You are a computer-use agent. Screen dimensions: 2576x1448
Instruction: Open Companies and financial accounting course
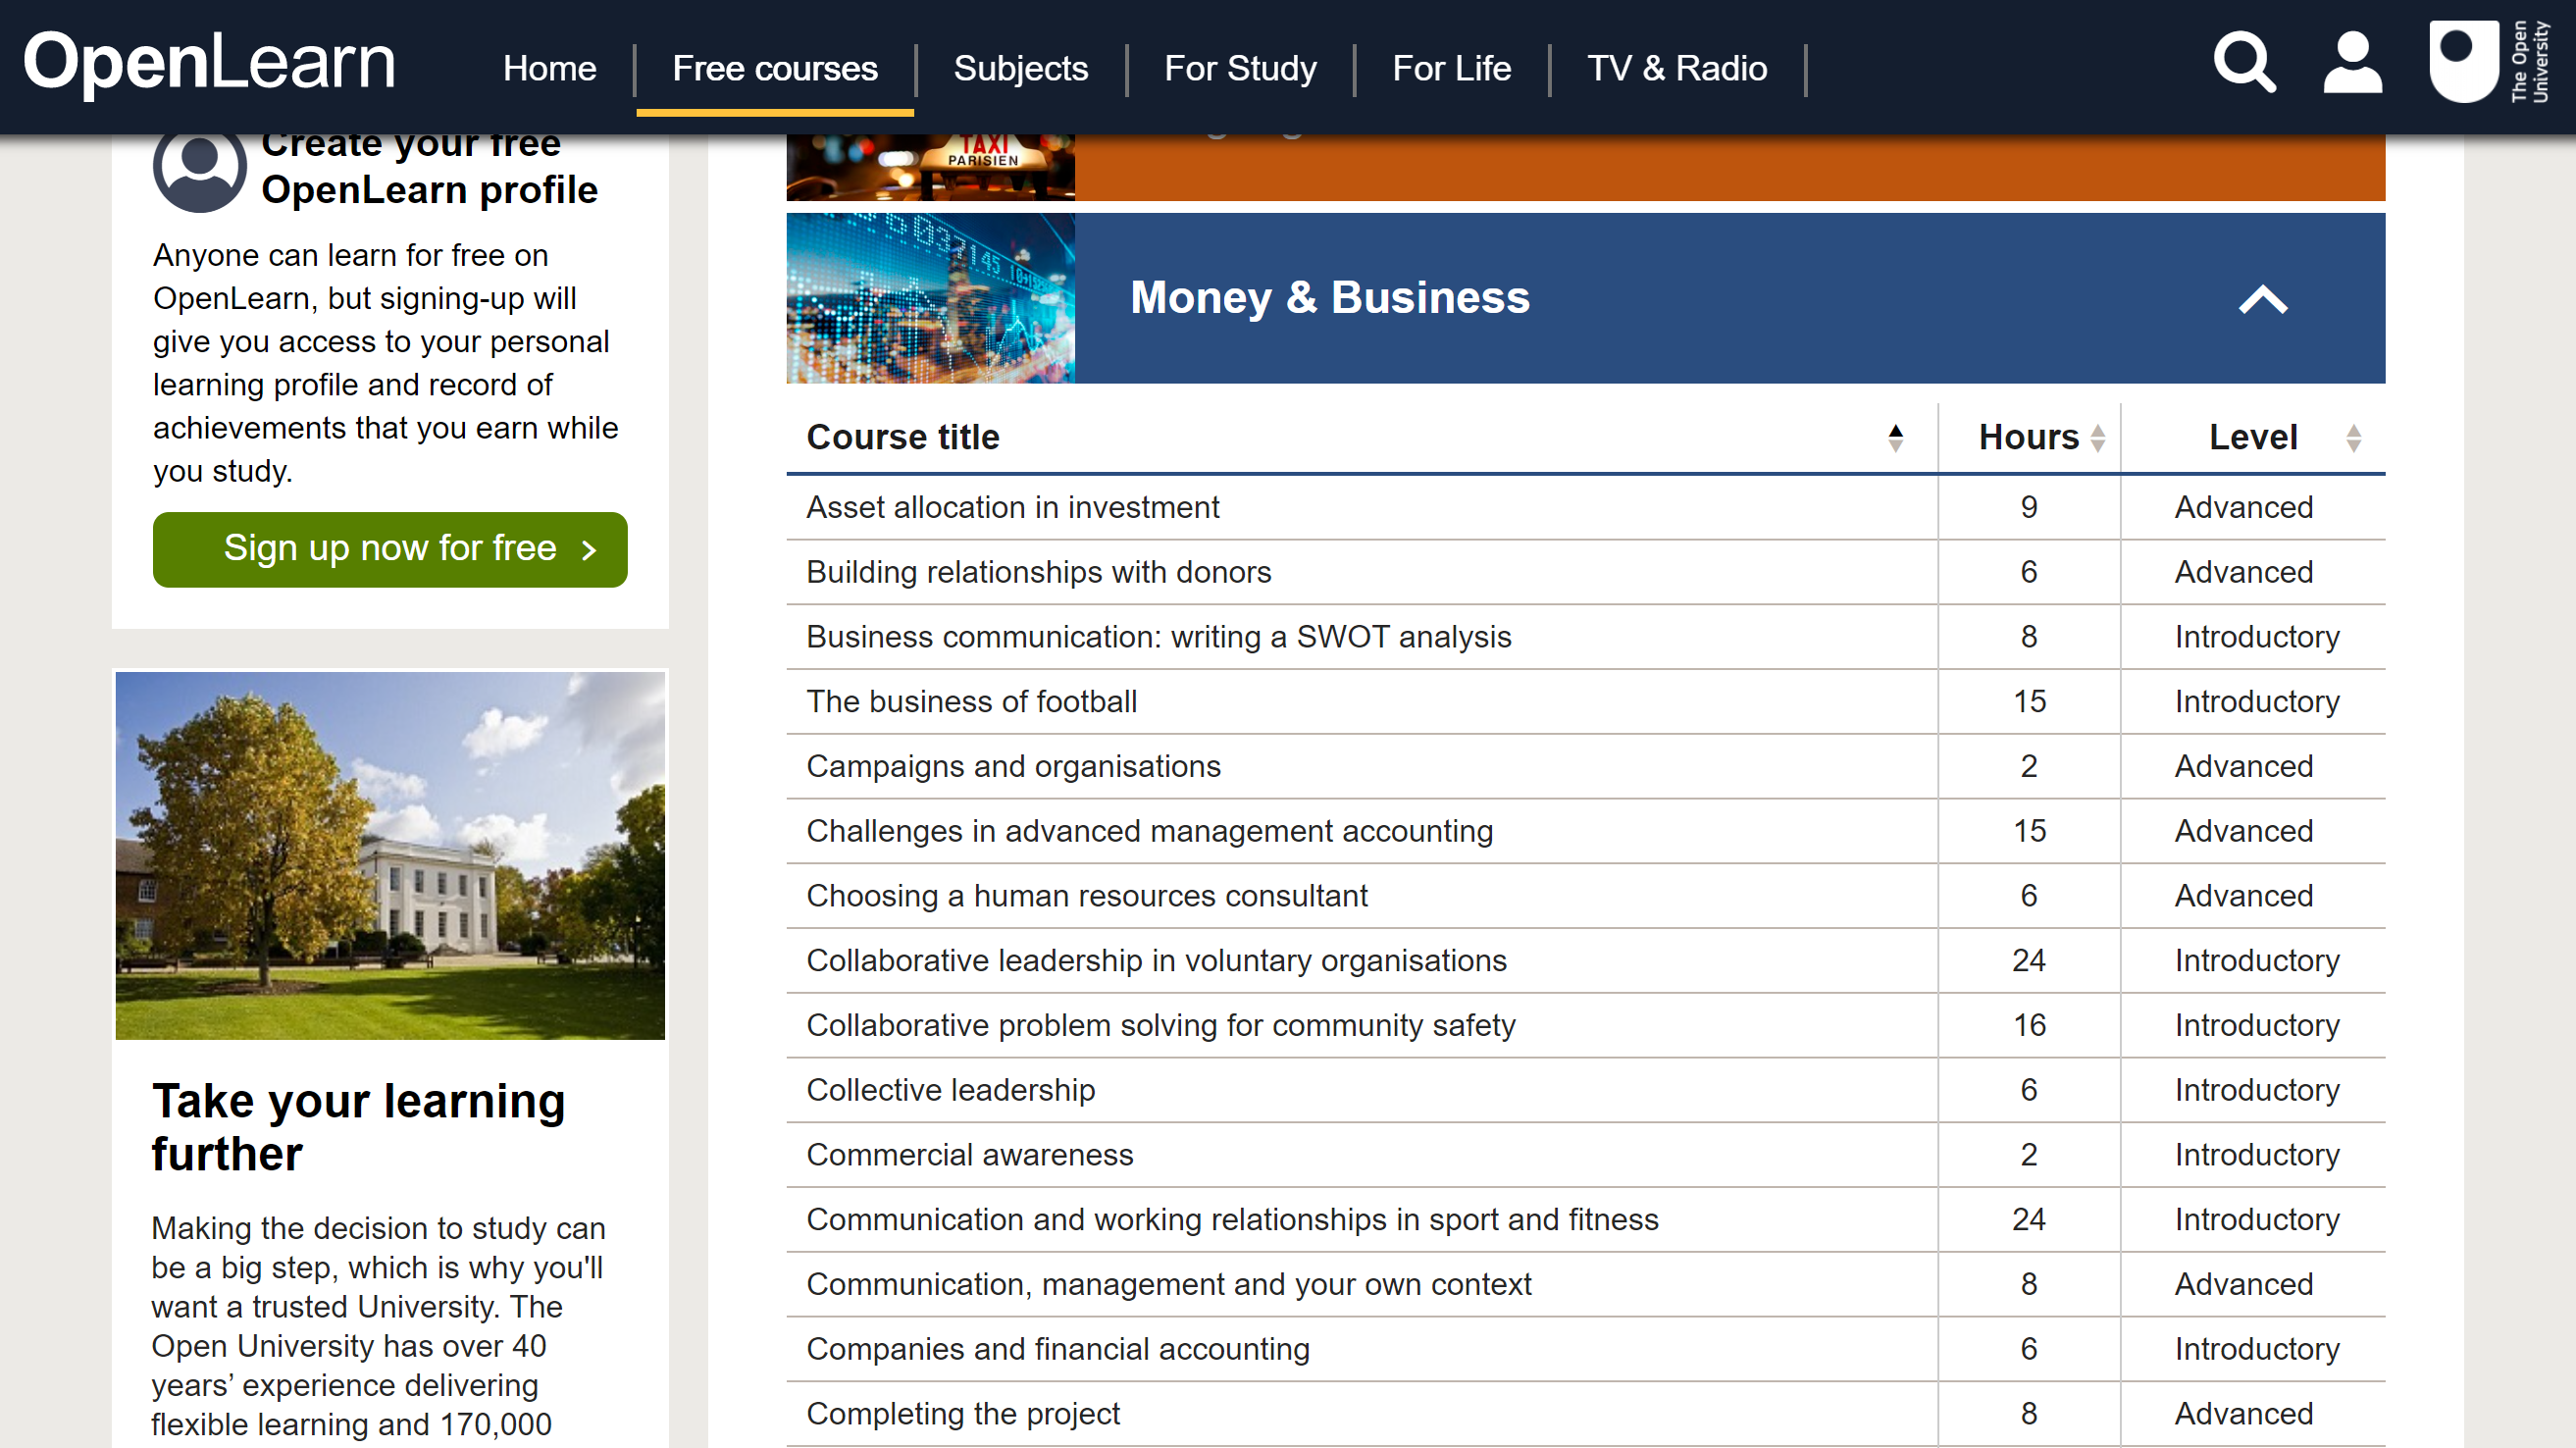pos(1058,1350)
